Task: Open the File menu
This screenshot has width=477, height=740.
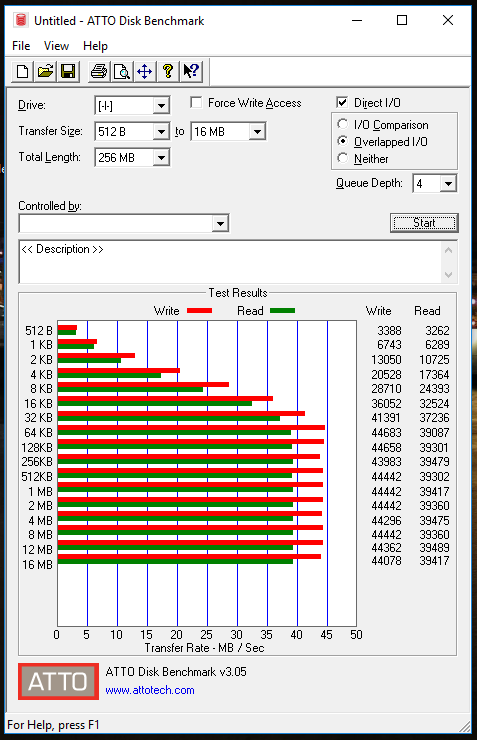Action: [x=21, y=46]
